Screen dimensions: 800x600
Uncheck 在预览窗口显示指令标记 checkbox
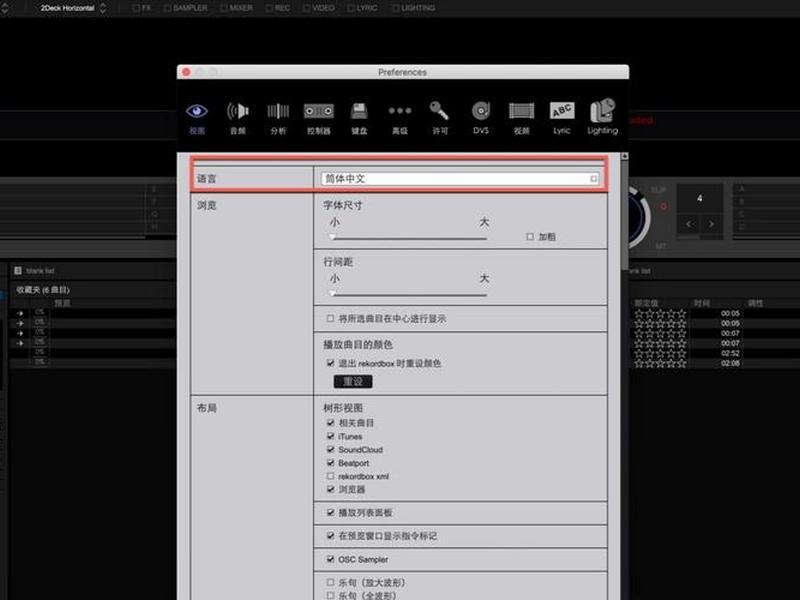click(x=330, y=536)
